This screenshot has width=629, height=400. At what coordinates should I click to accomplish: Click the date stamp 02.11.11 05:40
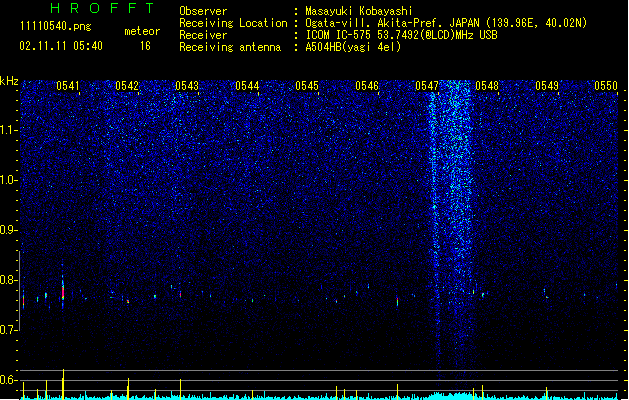[x=61, y=46]
